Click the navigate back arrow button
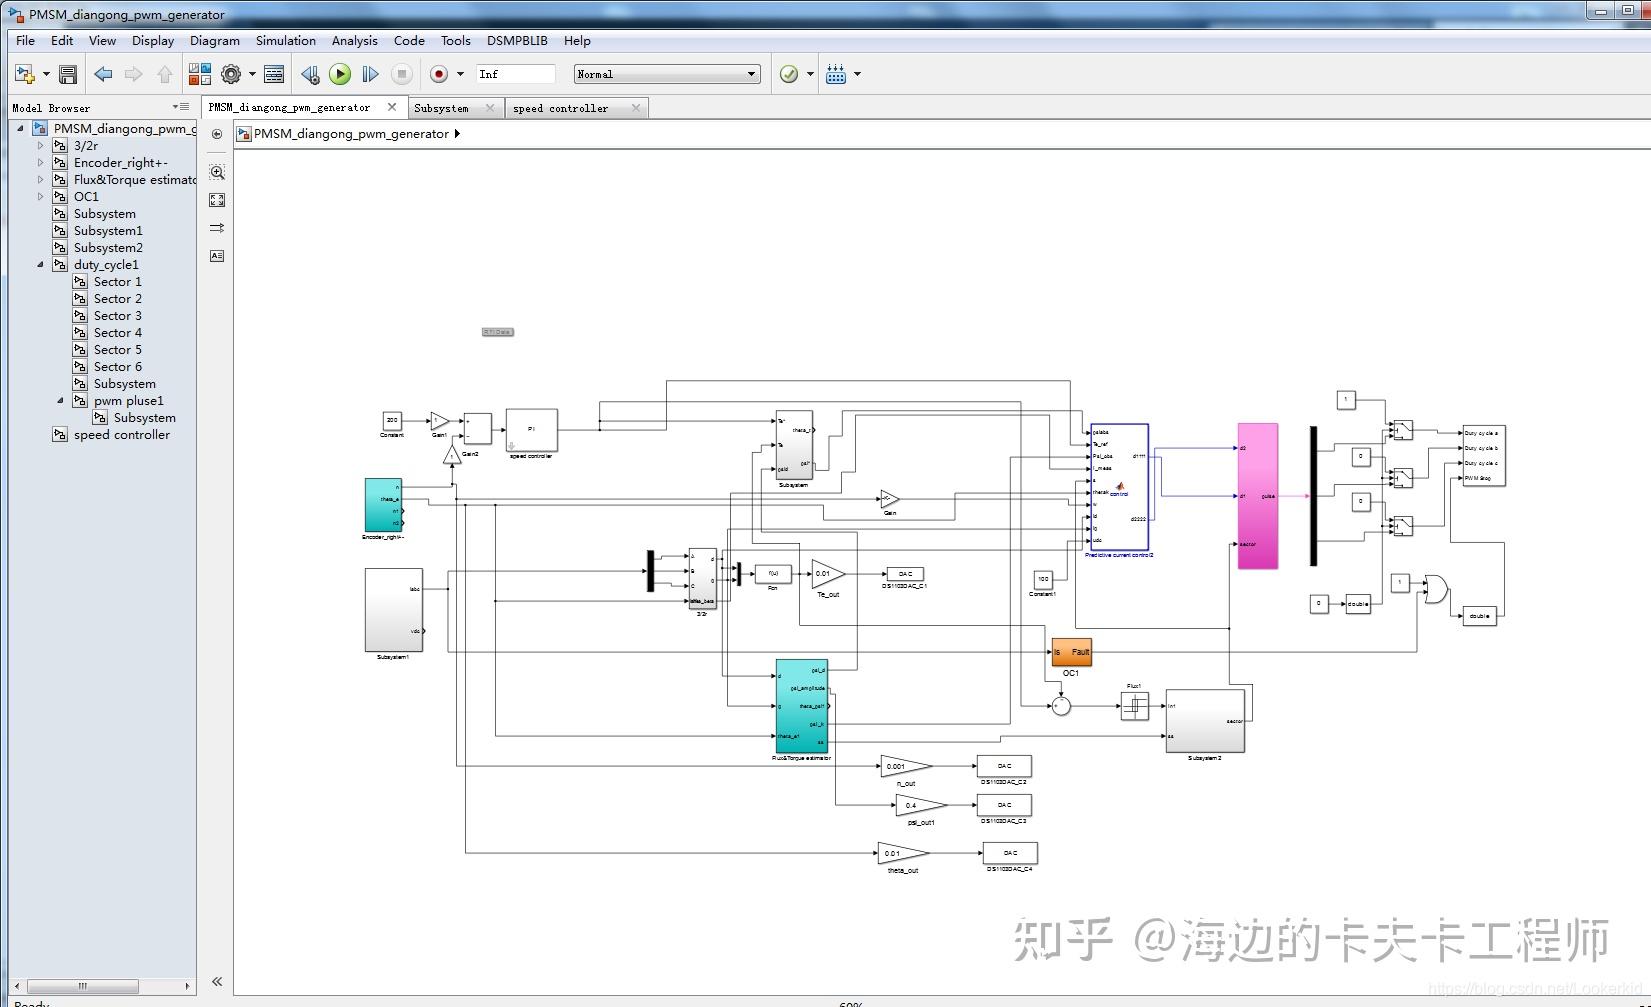 tap(102, 73)
